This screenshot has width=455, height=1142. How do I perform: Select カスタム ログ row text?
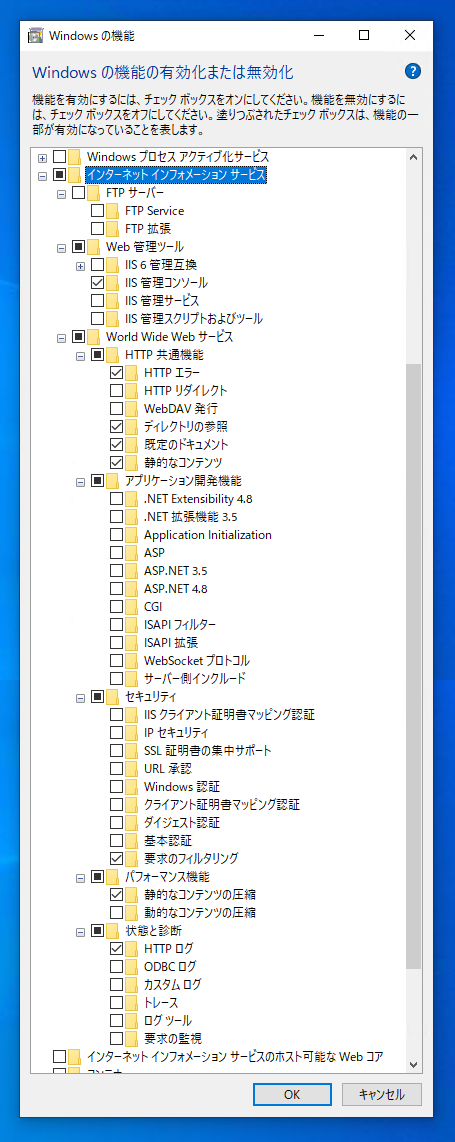(x=172, y=984)
